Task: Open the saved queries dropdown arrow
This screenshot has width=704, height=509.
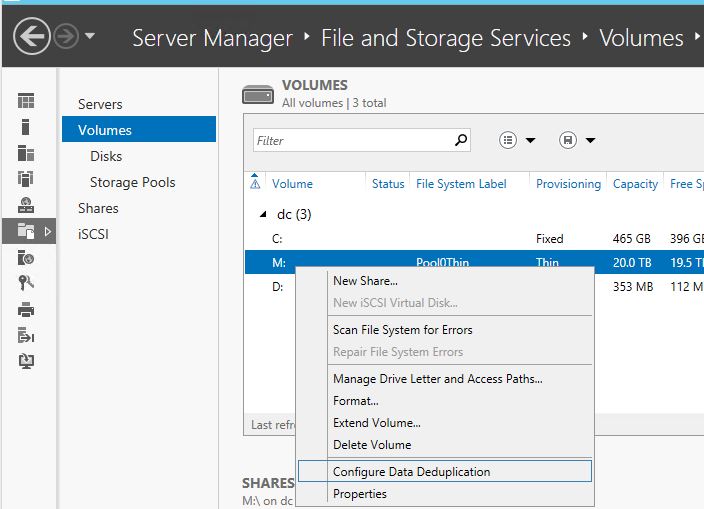Action: [590, 140]
